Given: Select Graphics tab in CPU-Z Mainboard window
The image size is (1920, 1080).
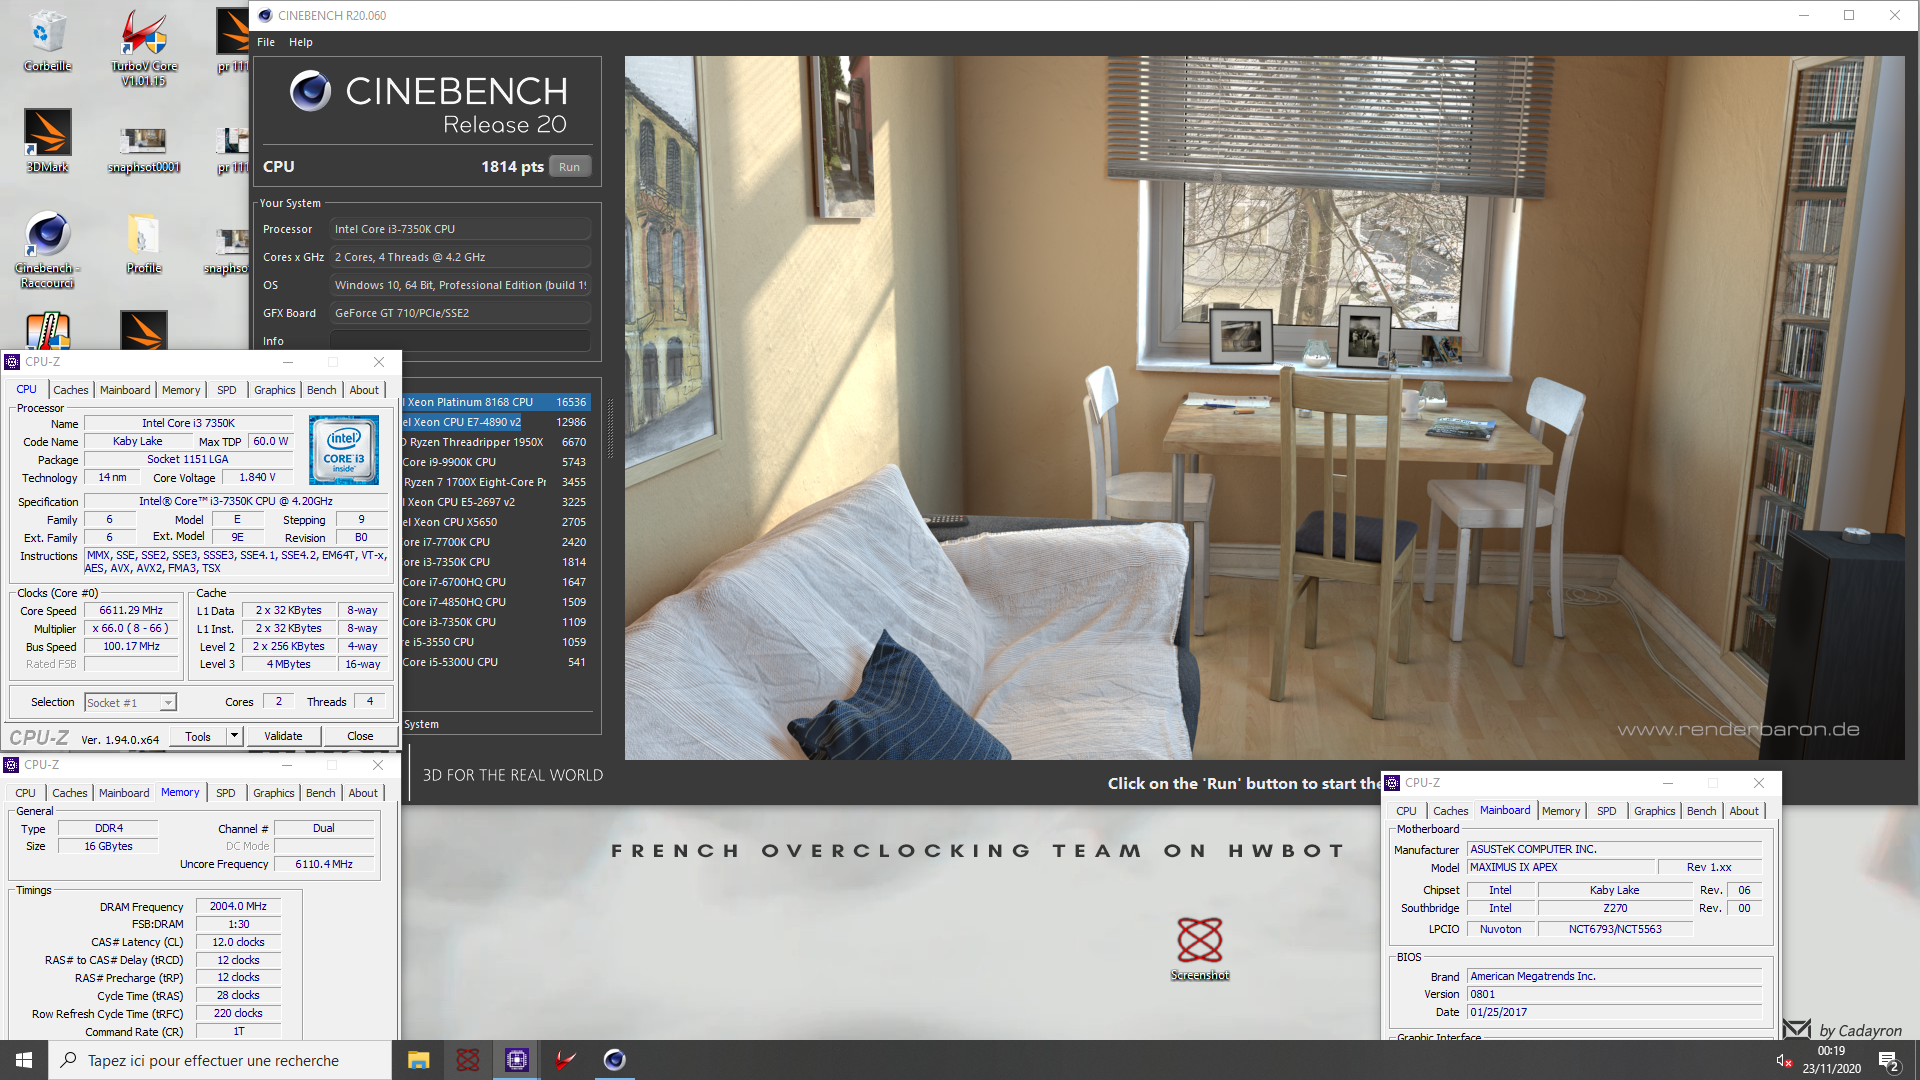Looking at the screenshot, I should pyautogui.click(x=1654, y=811).
